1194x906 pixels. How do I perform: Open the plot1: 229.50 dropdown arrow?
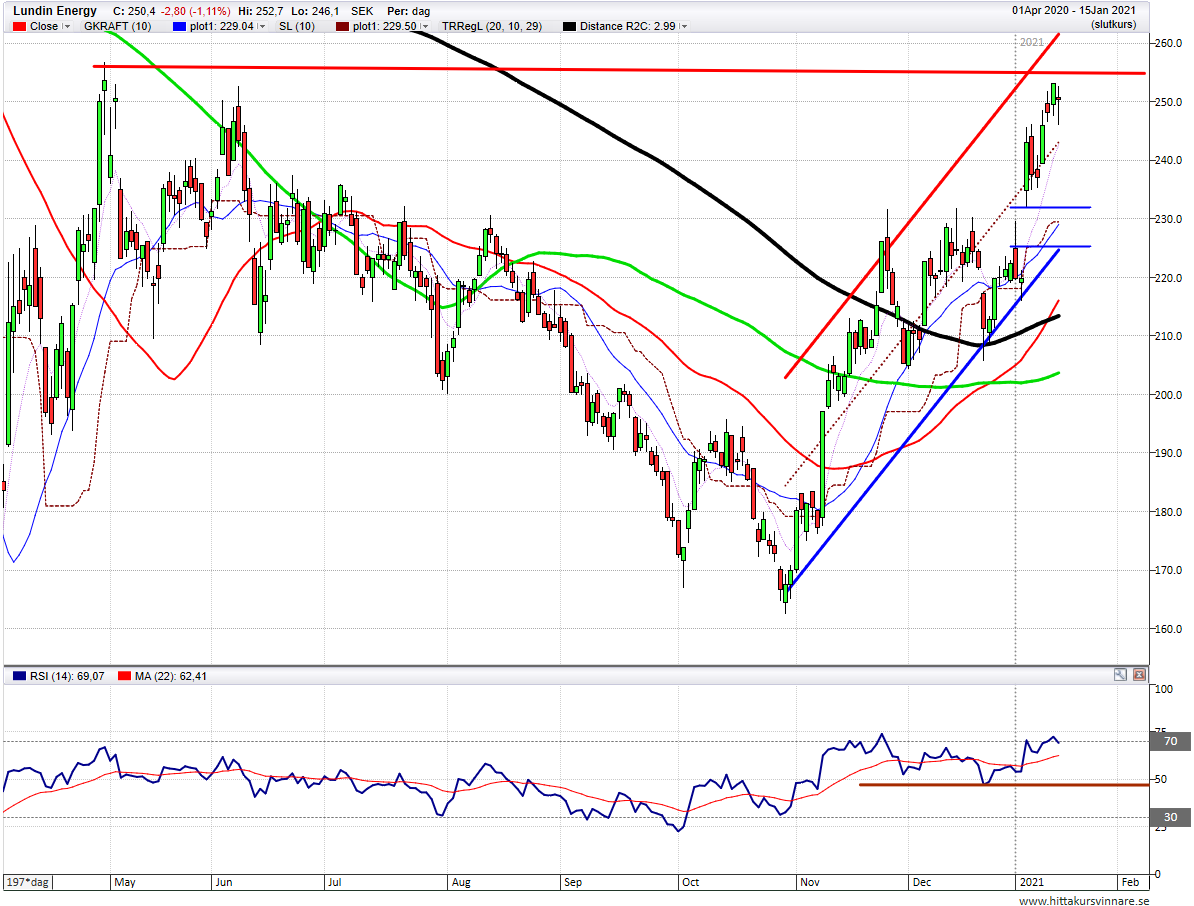point(425,27)
